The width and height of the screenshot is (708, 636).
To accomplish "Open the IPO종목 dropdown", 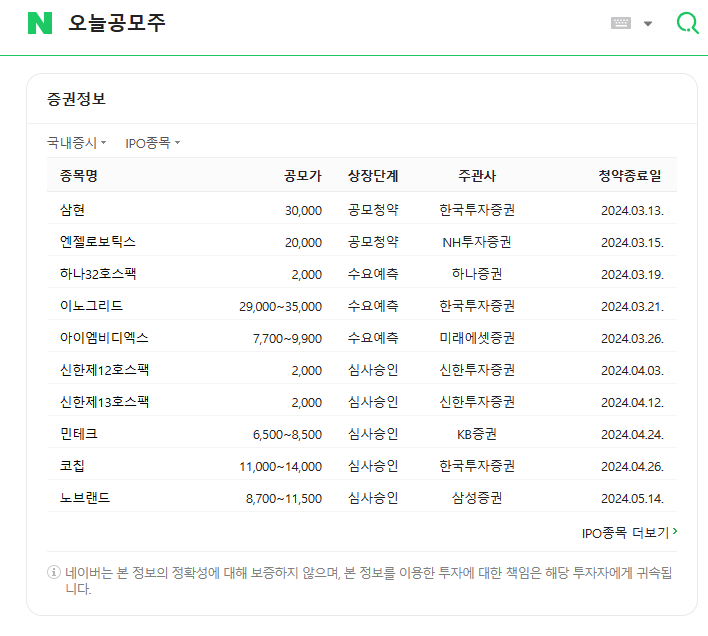I will pyautogui.click(x=153, y=143).
